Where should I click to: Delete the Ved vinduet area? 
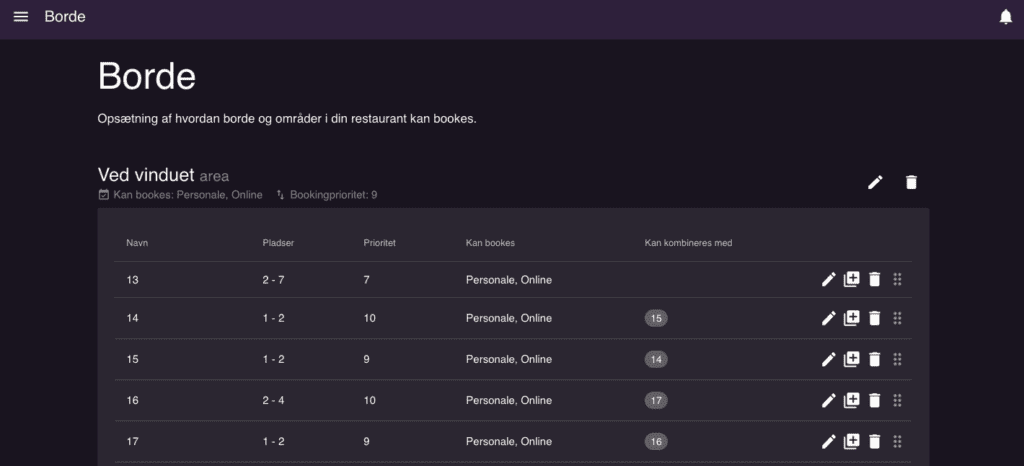(x=911, y=182)
